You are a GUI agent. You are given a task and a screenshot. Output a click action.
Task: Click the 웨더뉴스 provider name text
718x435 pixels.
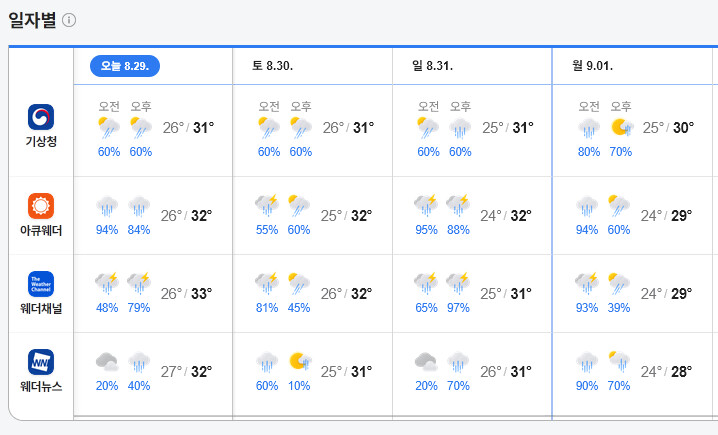click(x=41, y=386)
